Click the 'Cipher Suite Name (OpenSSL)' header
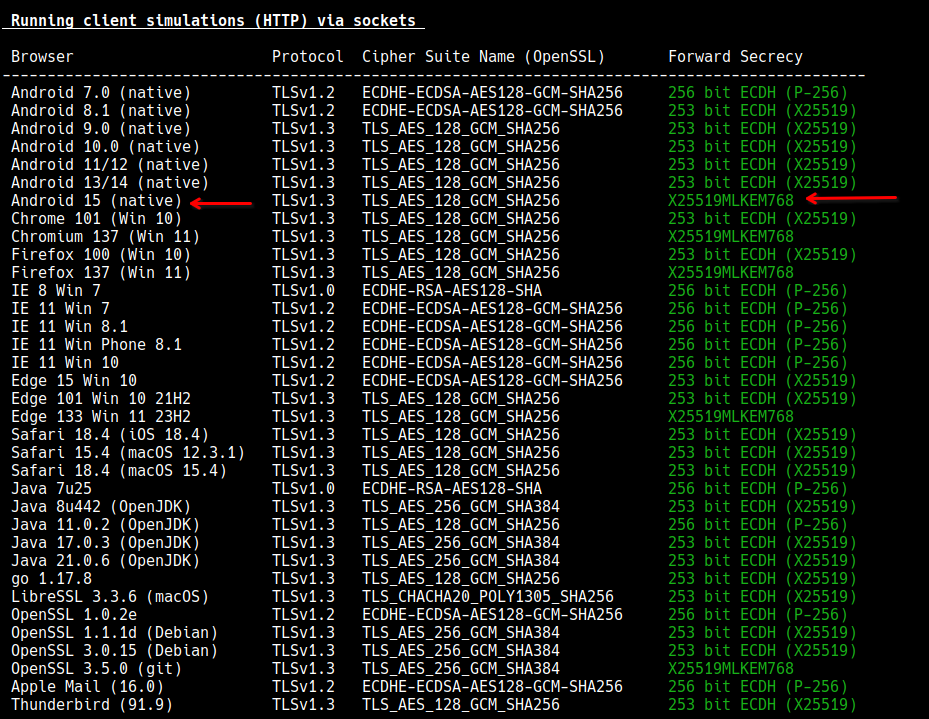 click(x=483, y=57)
